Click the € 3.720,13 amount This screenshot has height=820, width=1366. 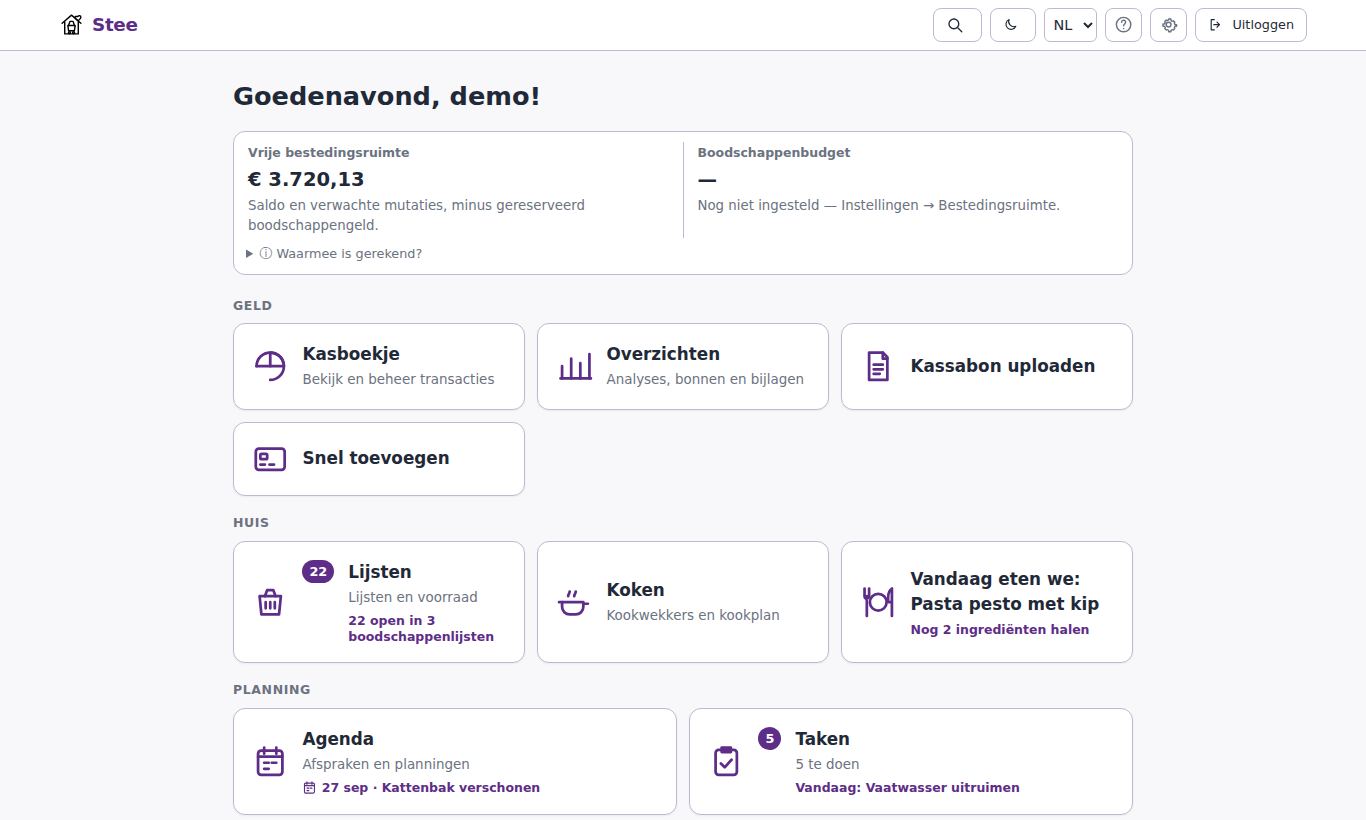coord(306,180)
